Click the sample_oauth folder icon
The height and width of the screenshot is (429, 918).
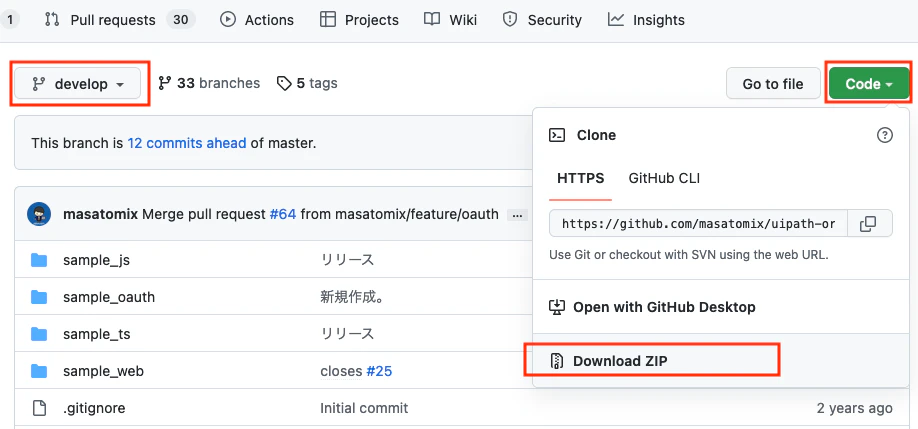[39, 297]
